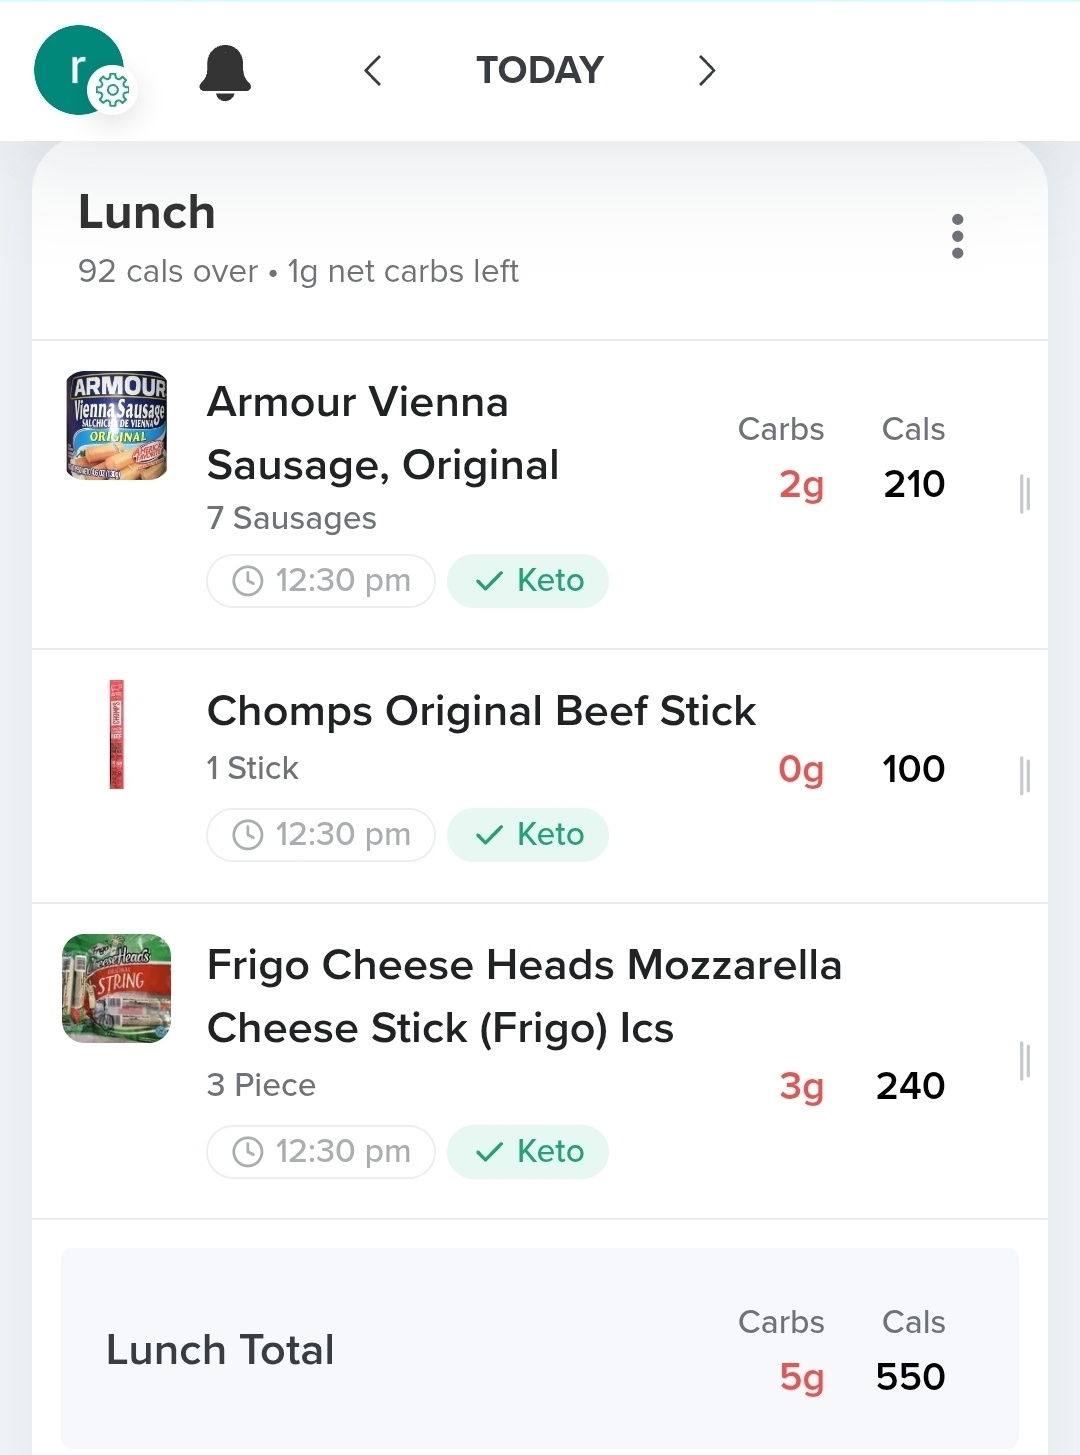Screen dimensions: 1080x1455
Task: Open the Frigo Cheese Heads product thumbnail
Action: coord(117,989)
